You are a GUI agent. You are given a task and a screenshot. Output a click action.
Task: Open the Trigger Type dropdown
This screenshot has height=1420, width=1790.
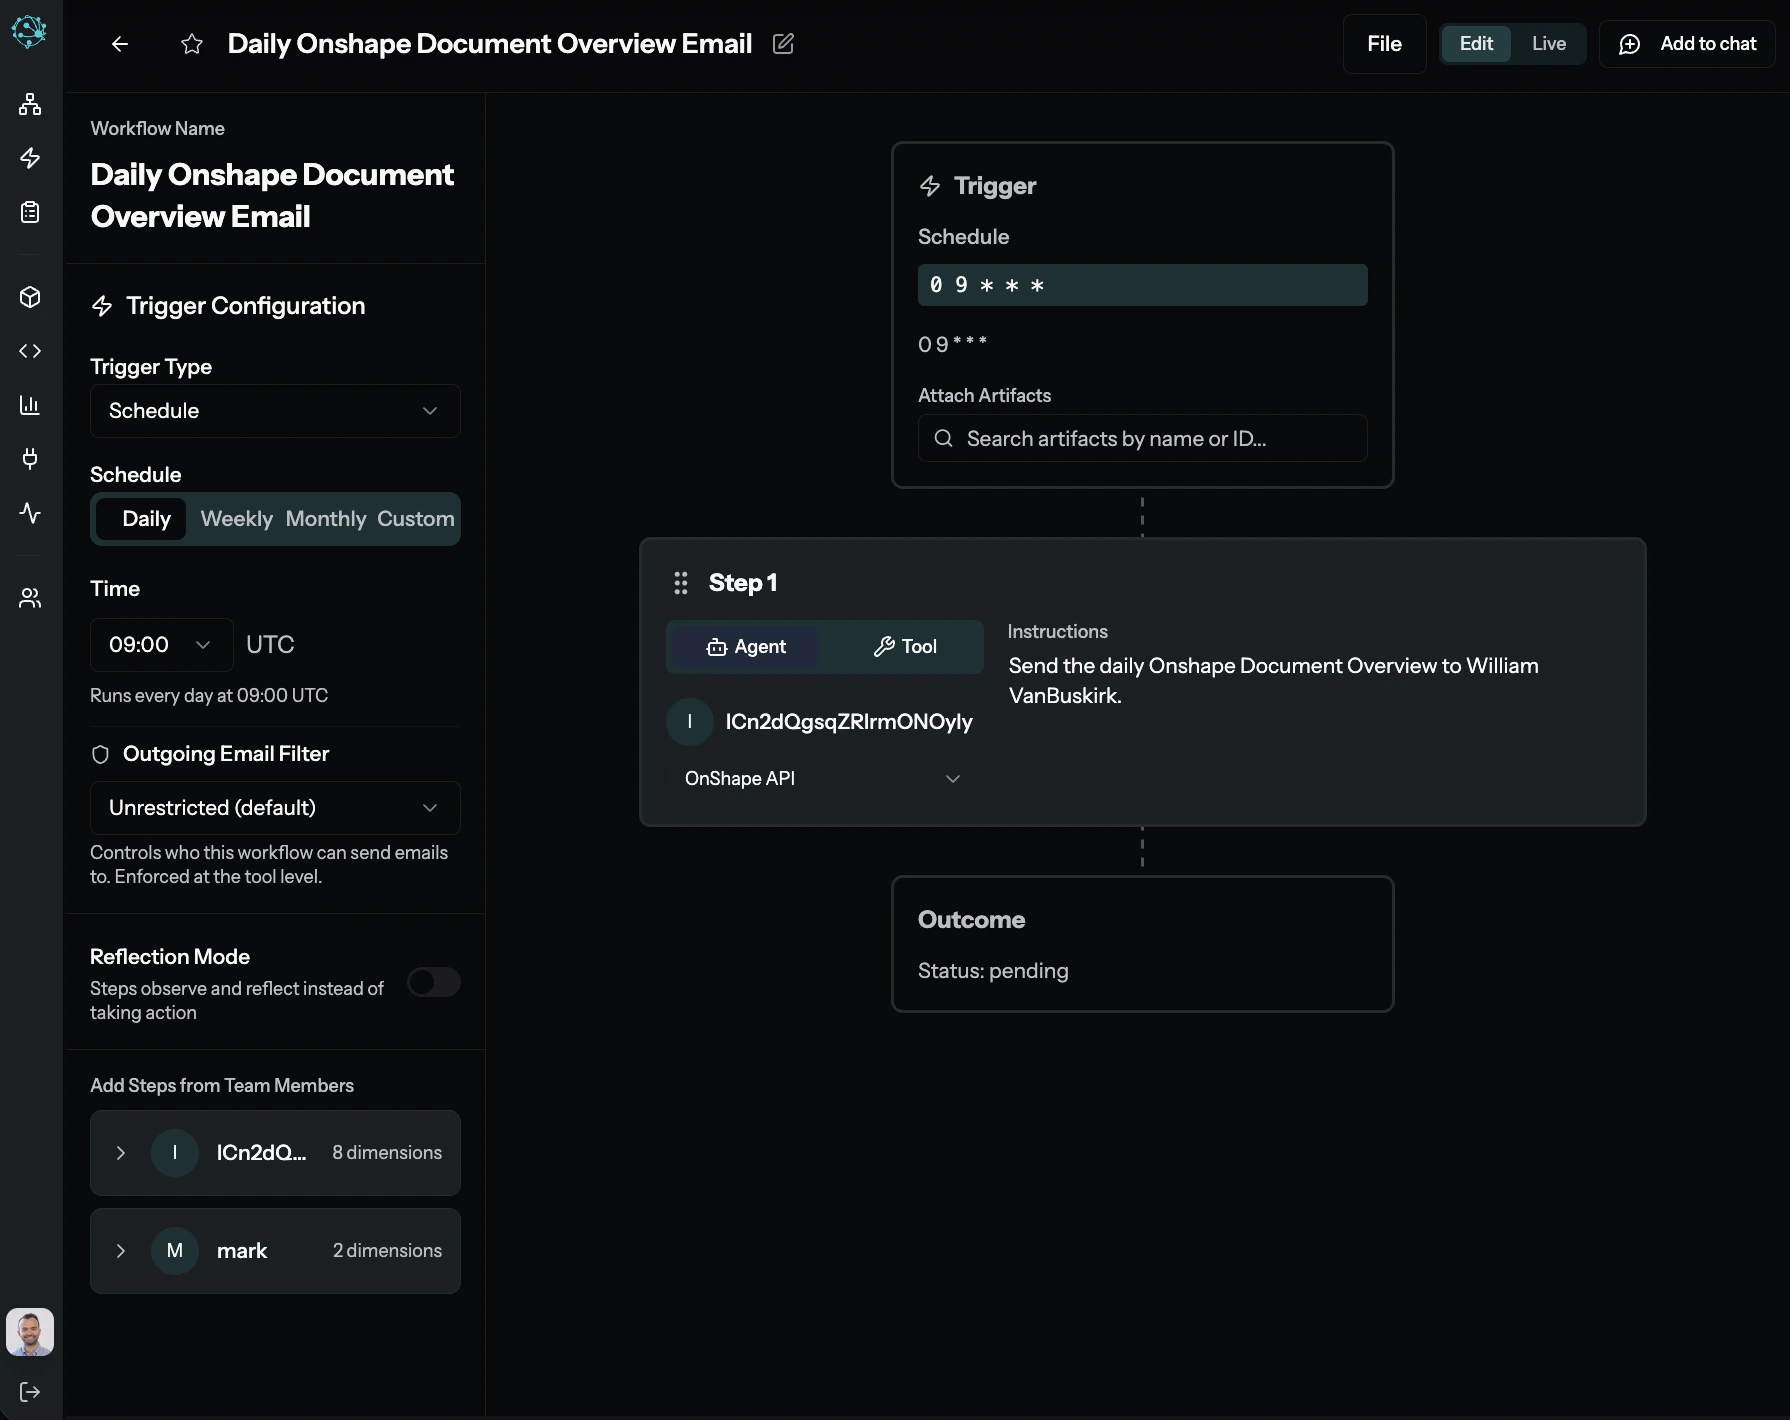click(x=275, y=411)
